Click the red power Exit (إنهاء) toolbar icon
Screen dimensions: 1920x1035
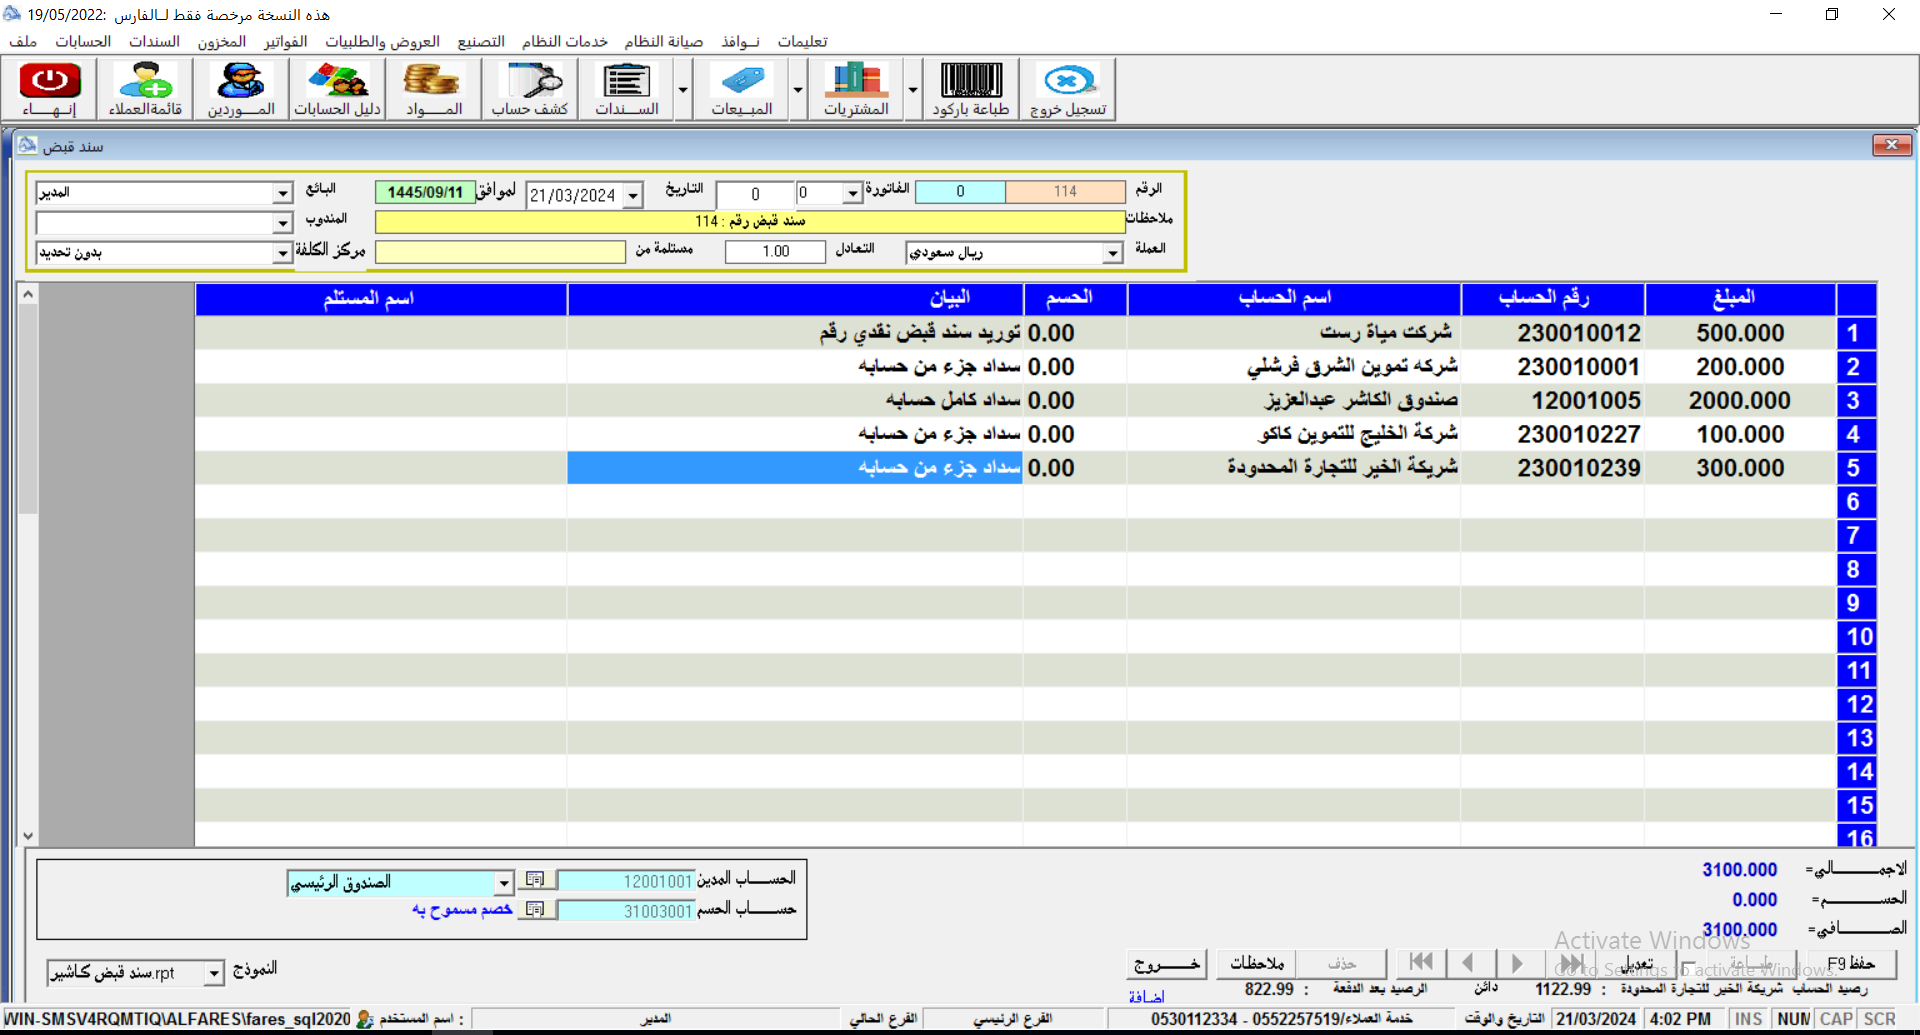[50, 89]
